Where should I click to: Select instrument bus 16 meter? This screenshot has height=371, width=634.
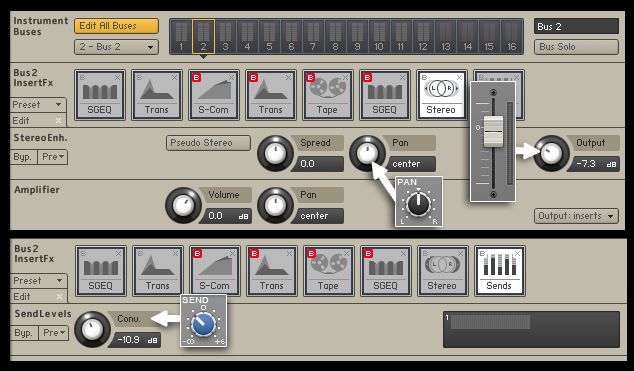coord(511,36)
